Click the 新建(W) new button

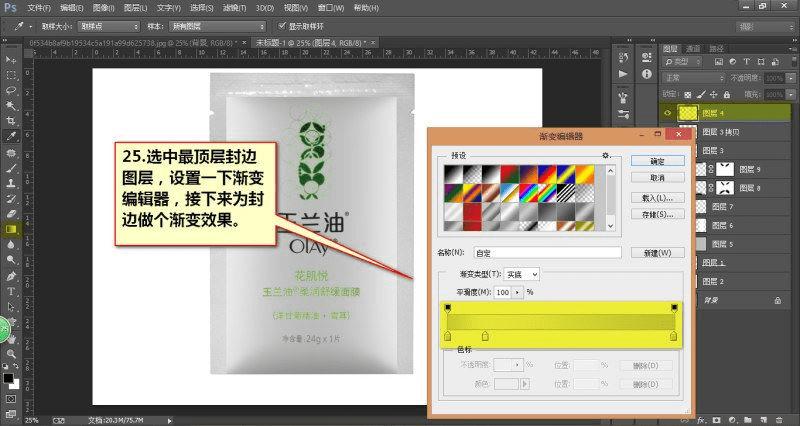[x=657, y=253]
